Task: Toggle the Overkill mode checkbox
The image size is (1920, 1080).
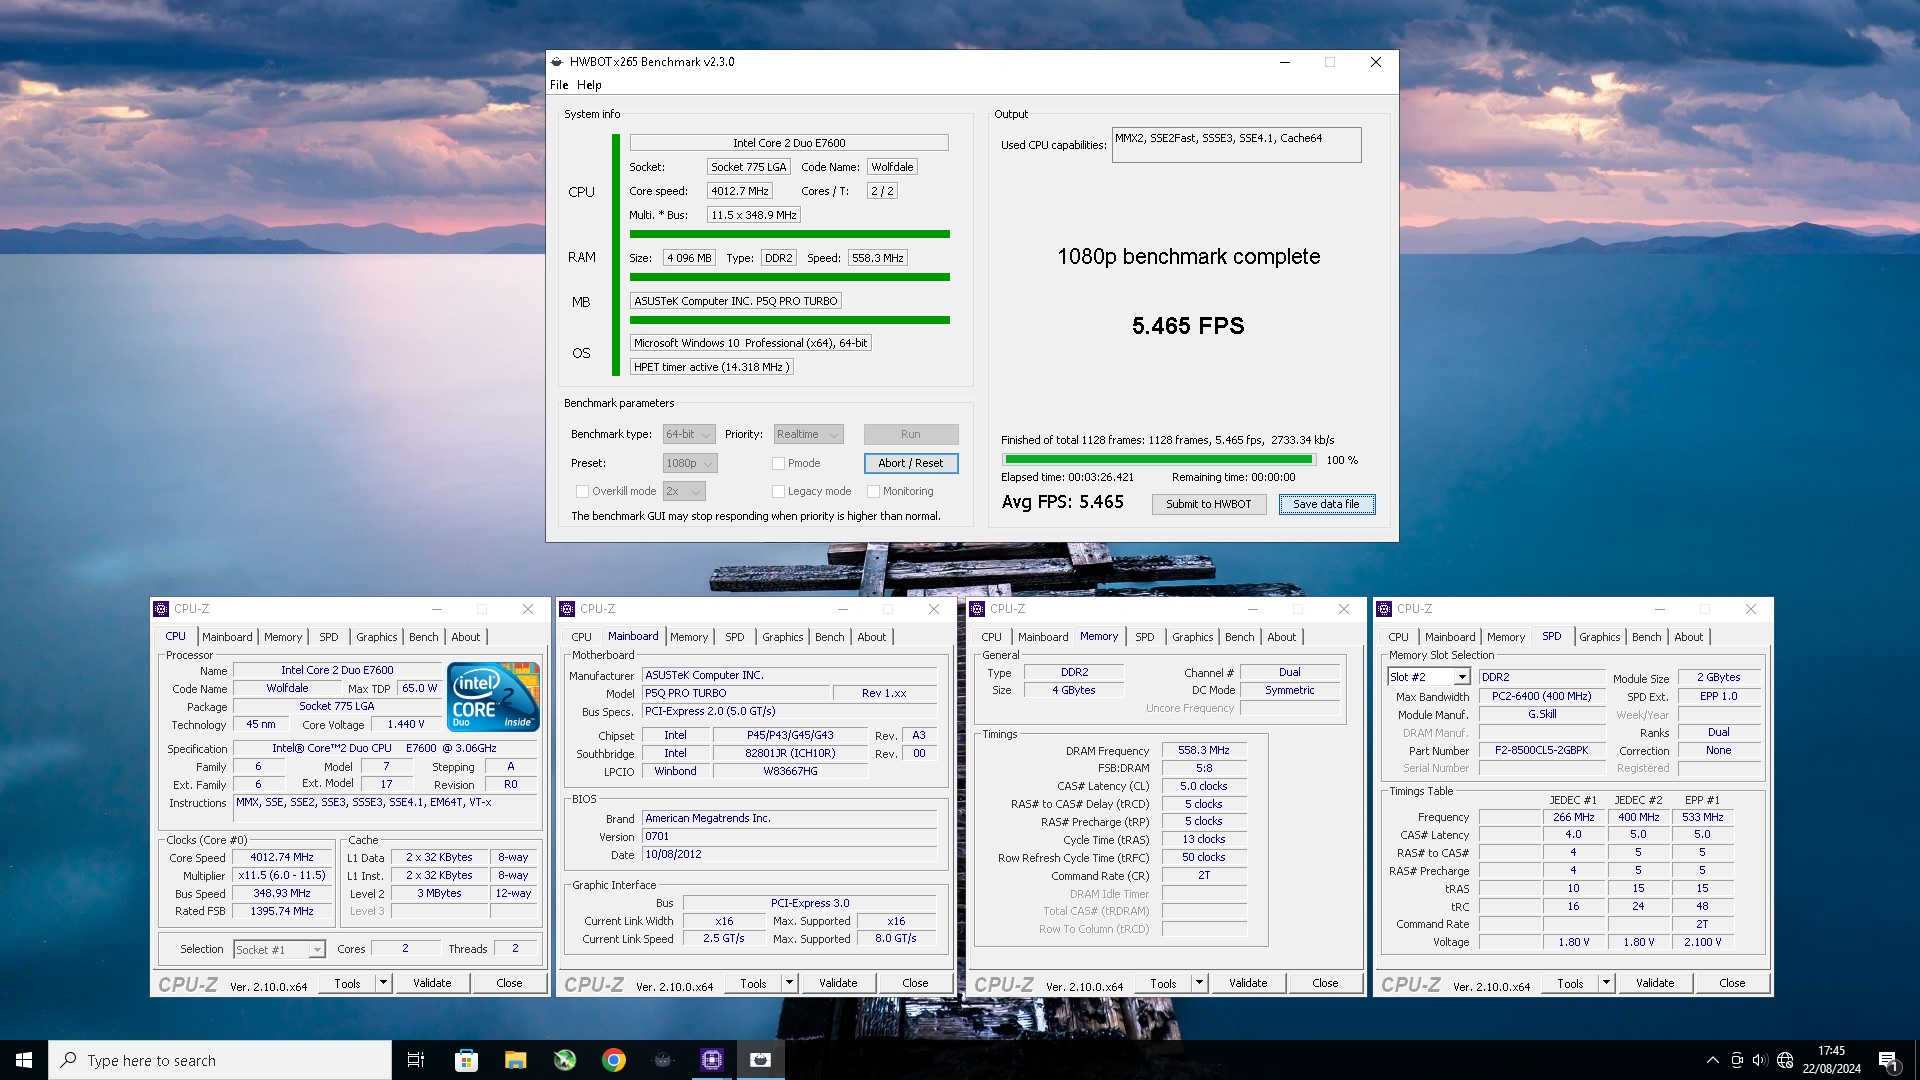Action: (582, 491)
